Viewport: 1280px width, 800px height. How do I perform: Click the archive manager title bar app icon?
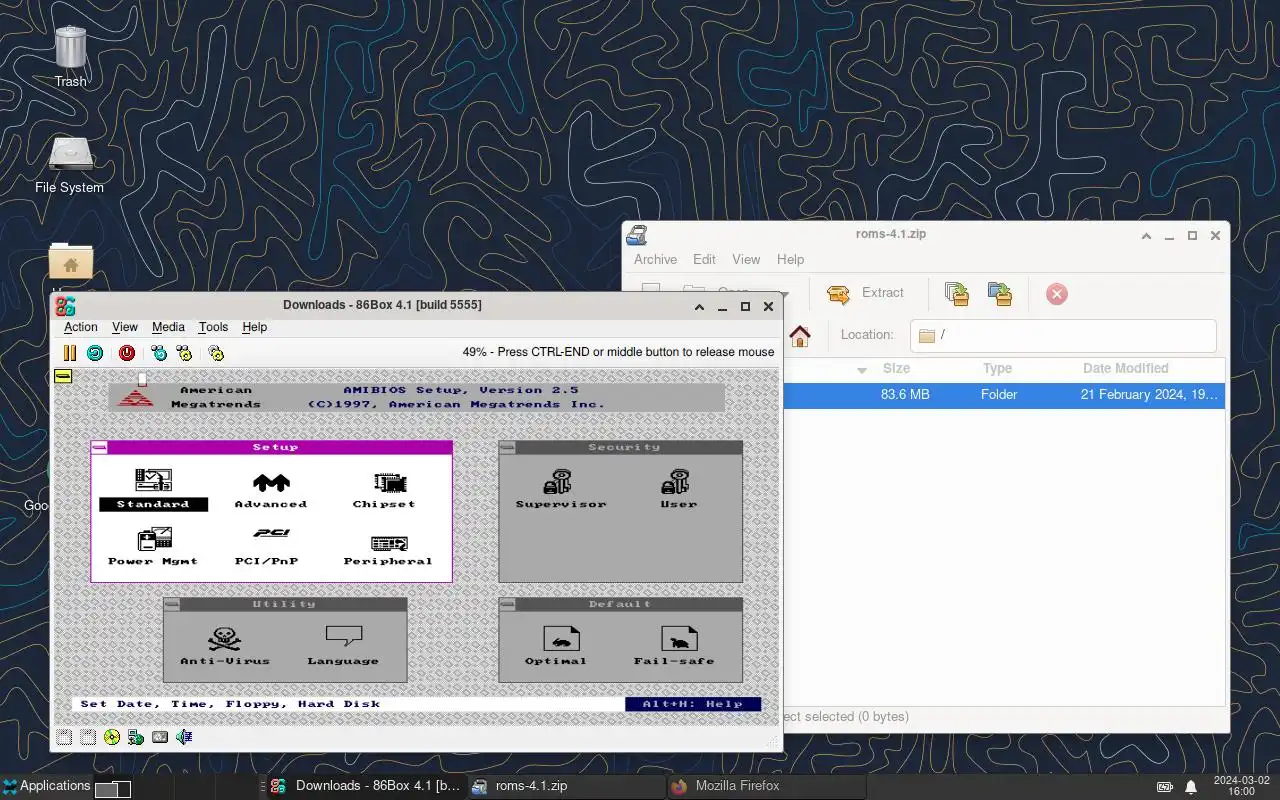click(x=637, y=235)
